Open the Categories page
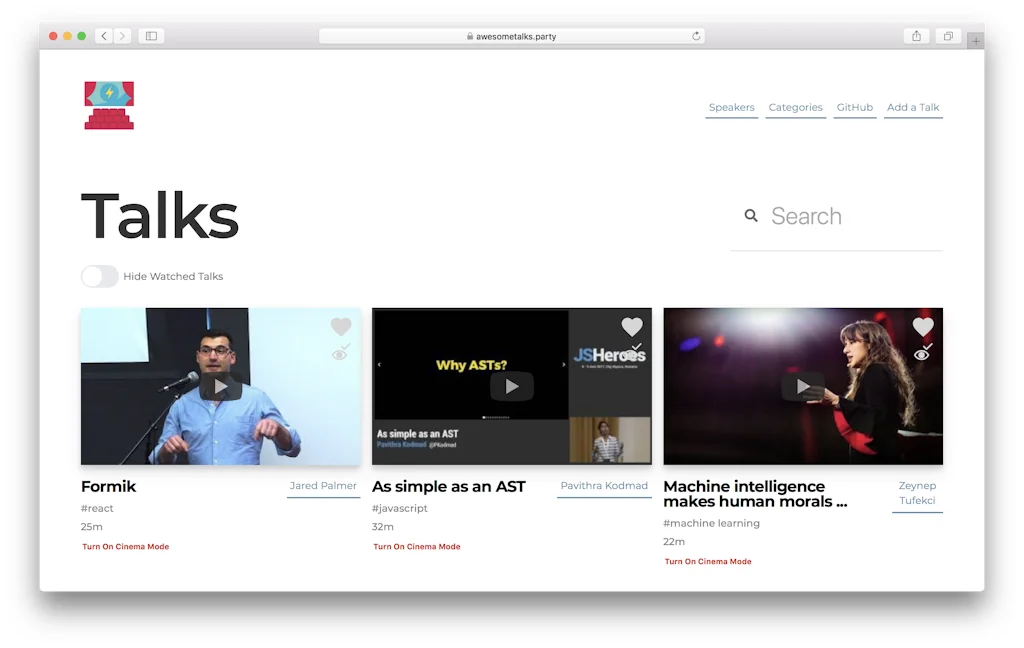 pos(795,107)
